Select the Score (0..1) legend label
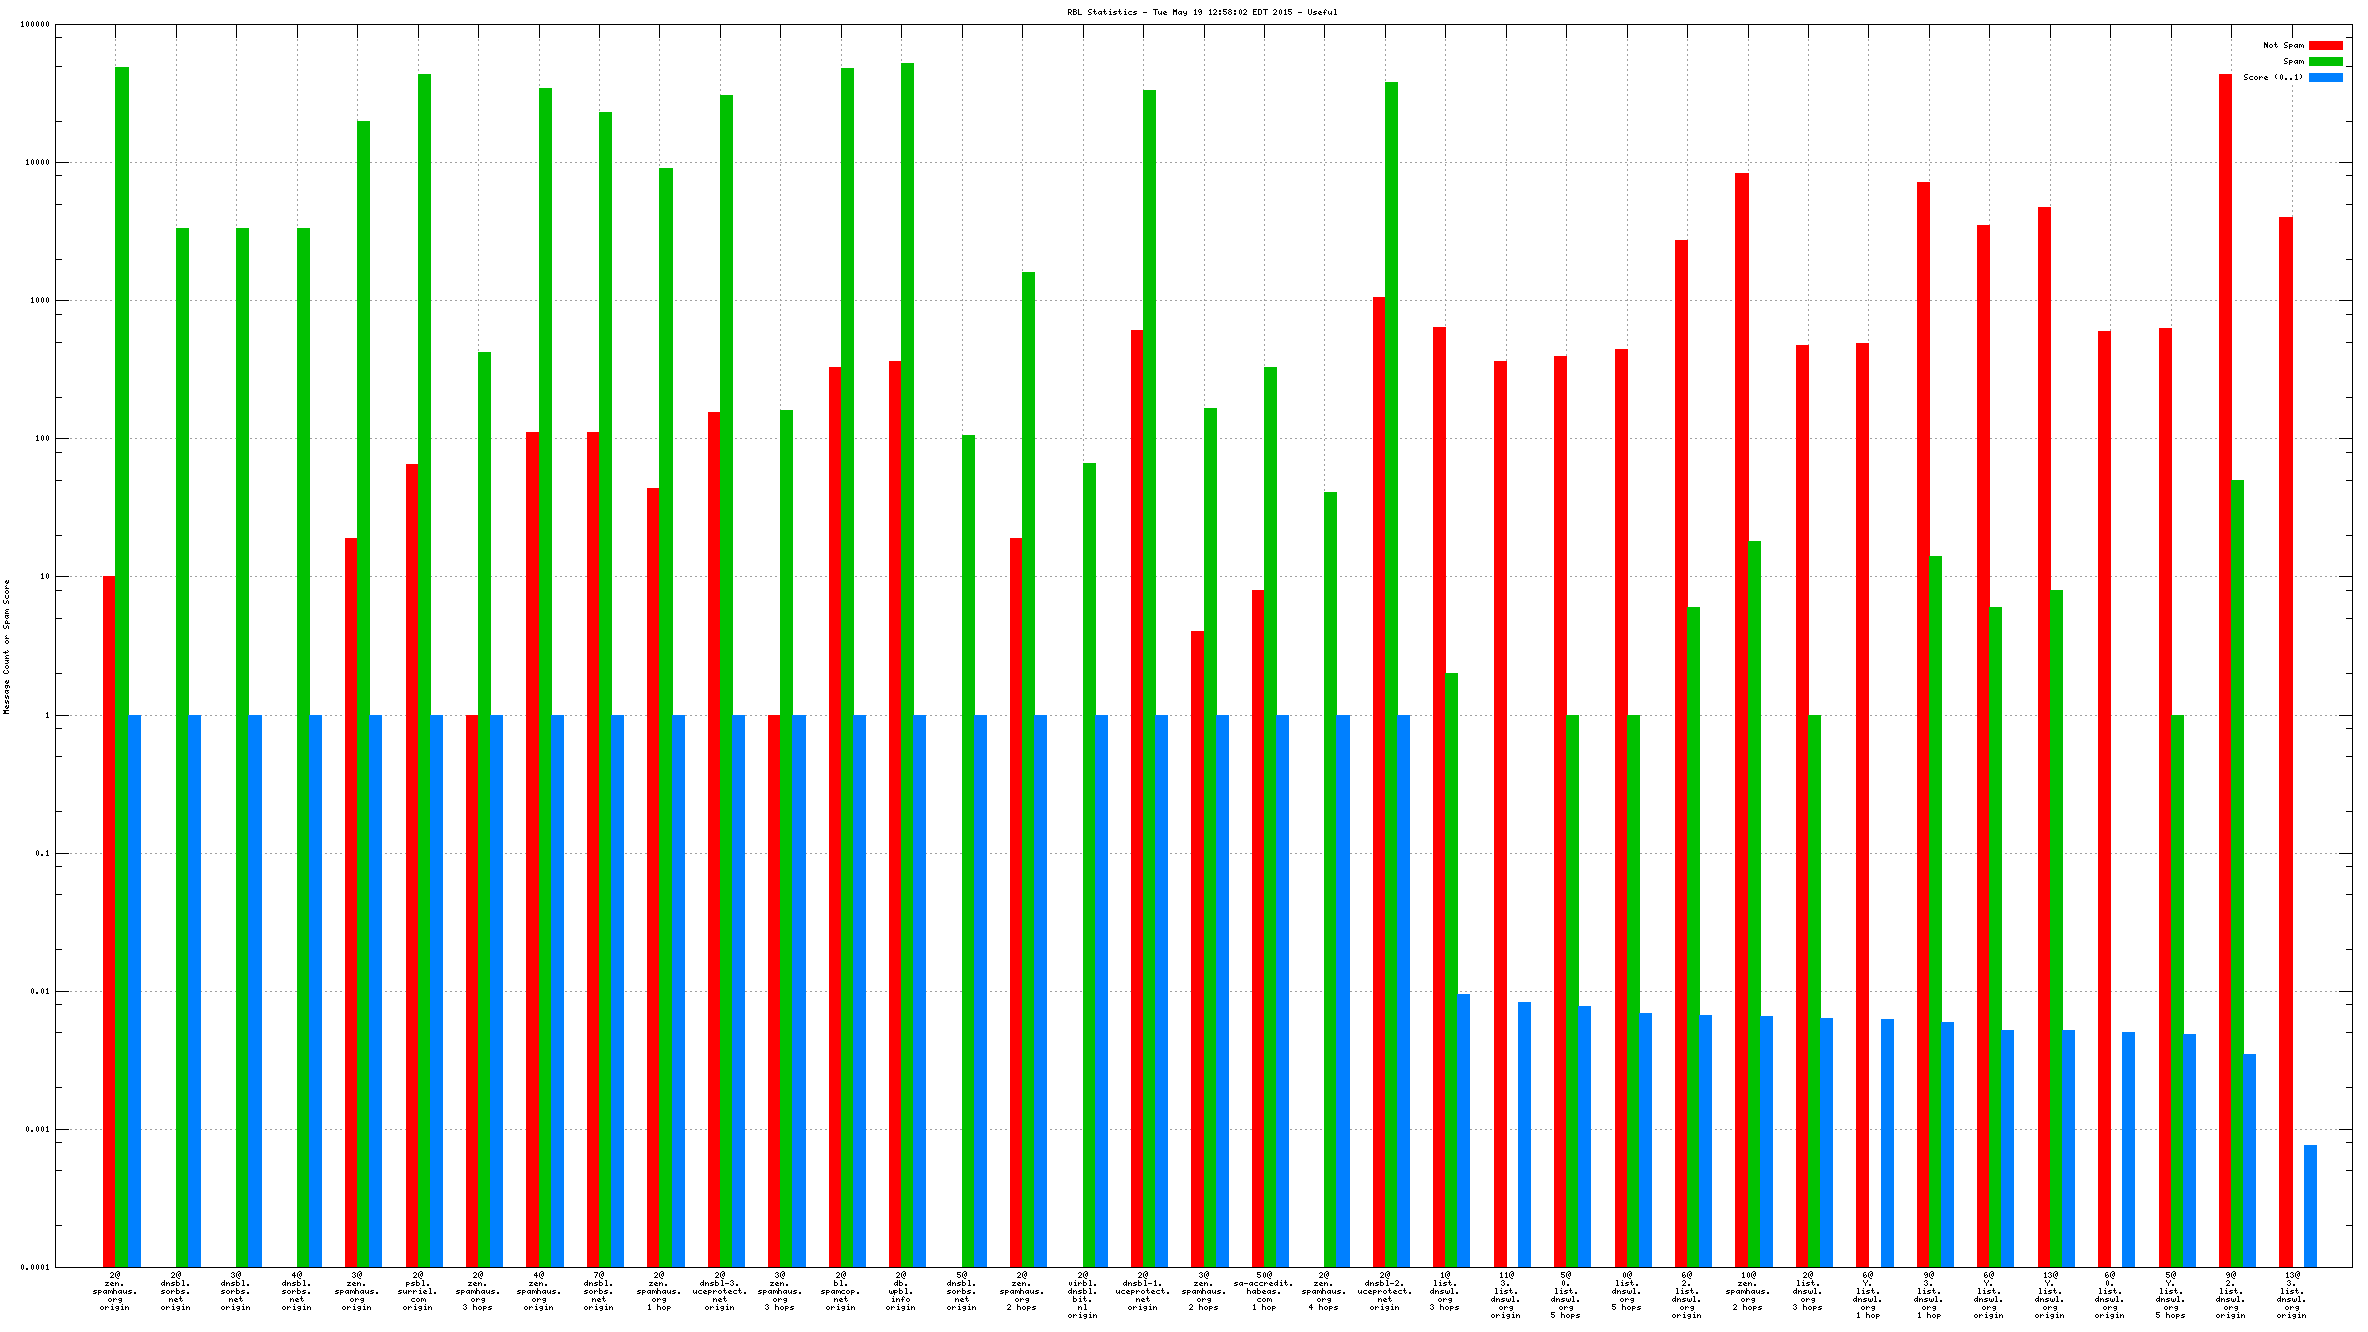This screenshot has height=1332, width=2368. [2272, 77]
